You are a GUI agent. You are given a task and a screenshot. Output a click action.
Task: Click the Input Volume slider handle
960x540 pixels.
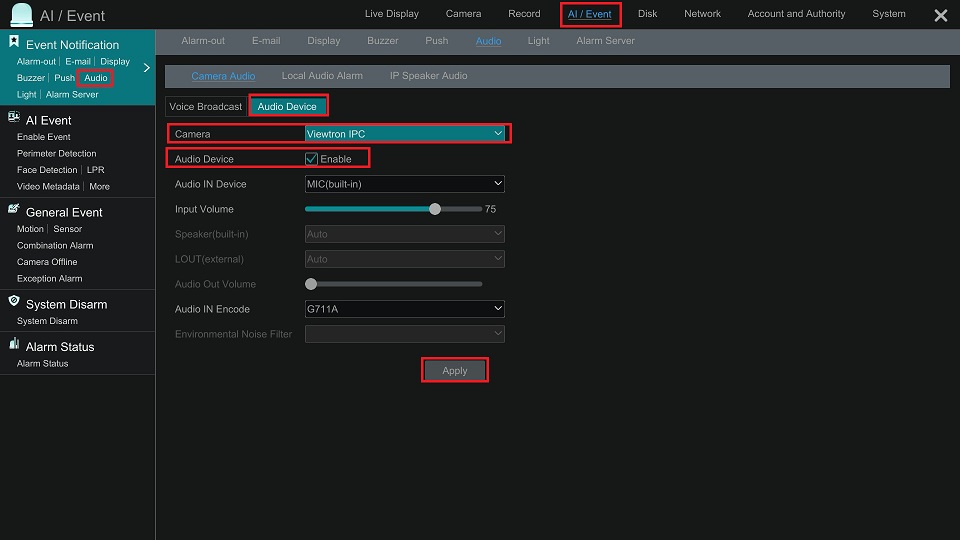435,209
